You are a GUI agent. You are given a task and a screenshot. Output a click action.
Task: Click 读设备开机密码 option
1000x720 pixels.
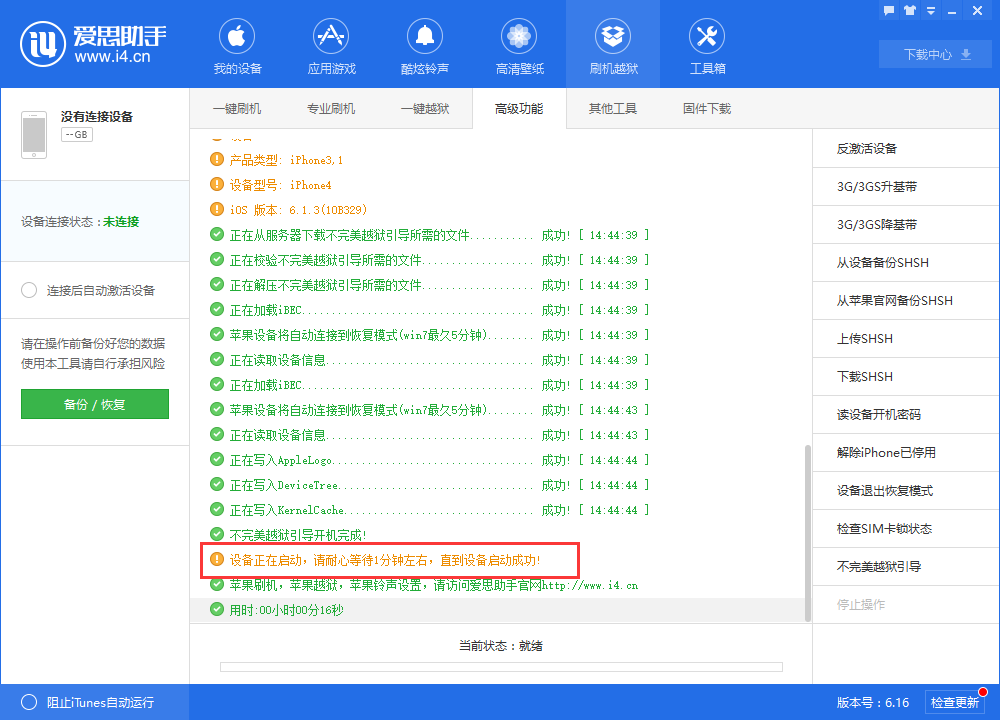(x=906, y=415)
